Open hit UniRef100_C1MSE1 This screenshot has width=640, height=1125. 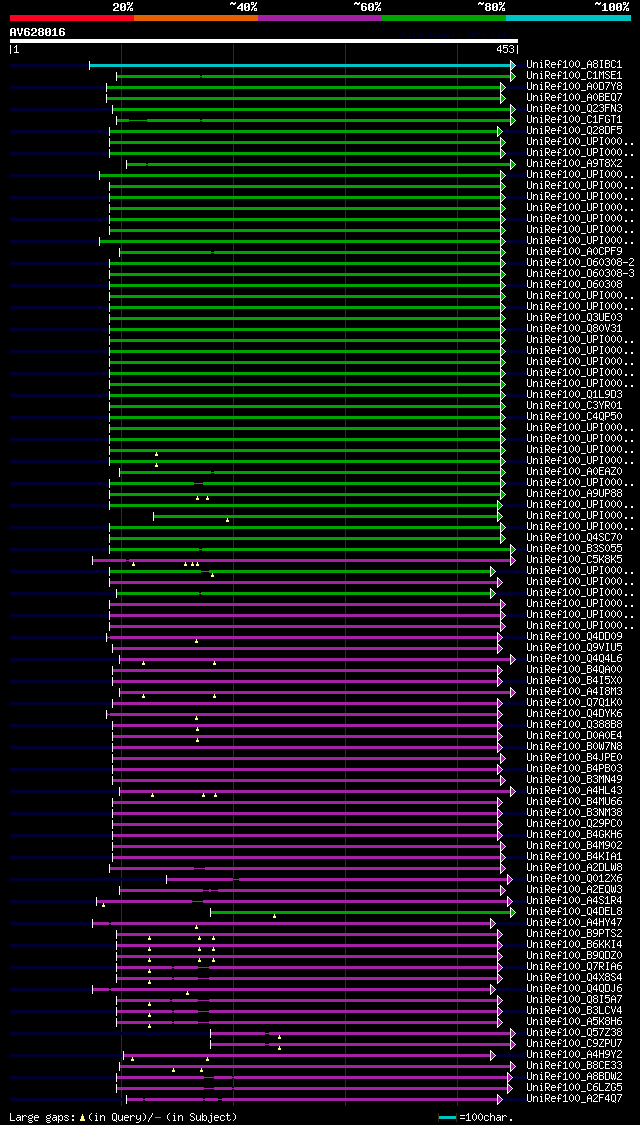coord(574,75)
